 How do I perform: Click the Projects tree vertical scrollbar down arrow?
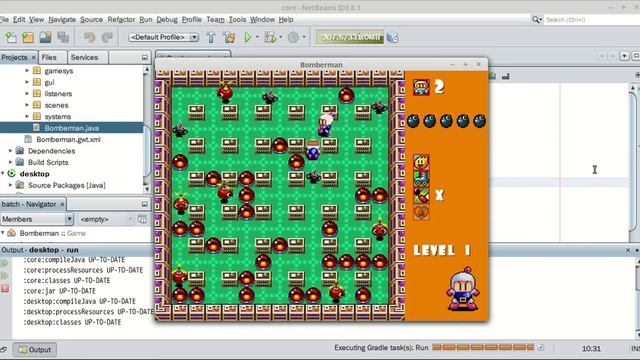147,189
